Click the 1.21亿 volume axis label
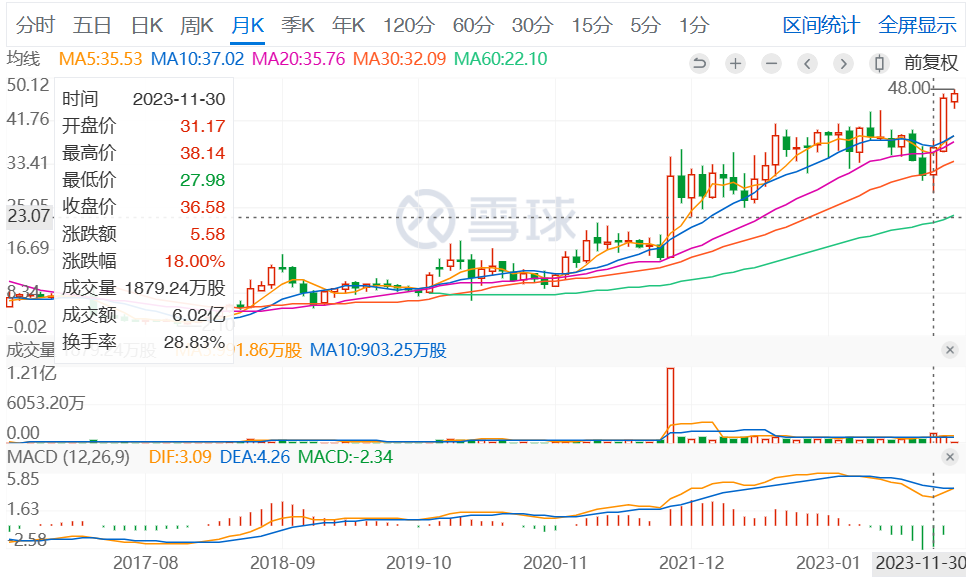973x588 pixels. [31, 373]
